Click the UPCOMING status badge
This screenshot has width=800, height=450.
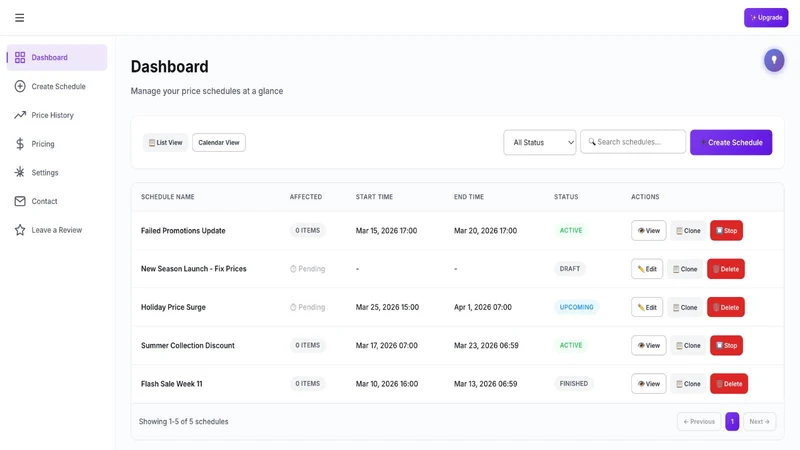point(577,307)
